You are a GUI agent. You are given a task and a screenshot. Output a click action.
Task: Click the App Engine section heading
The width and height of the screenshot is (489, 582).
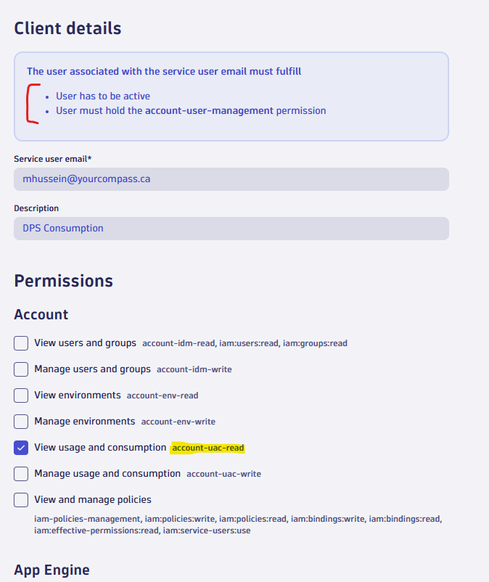(52, 570)
